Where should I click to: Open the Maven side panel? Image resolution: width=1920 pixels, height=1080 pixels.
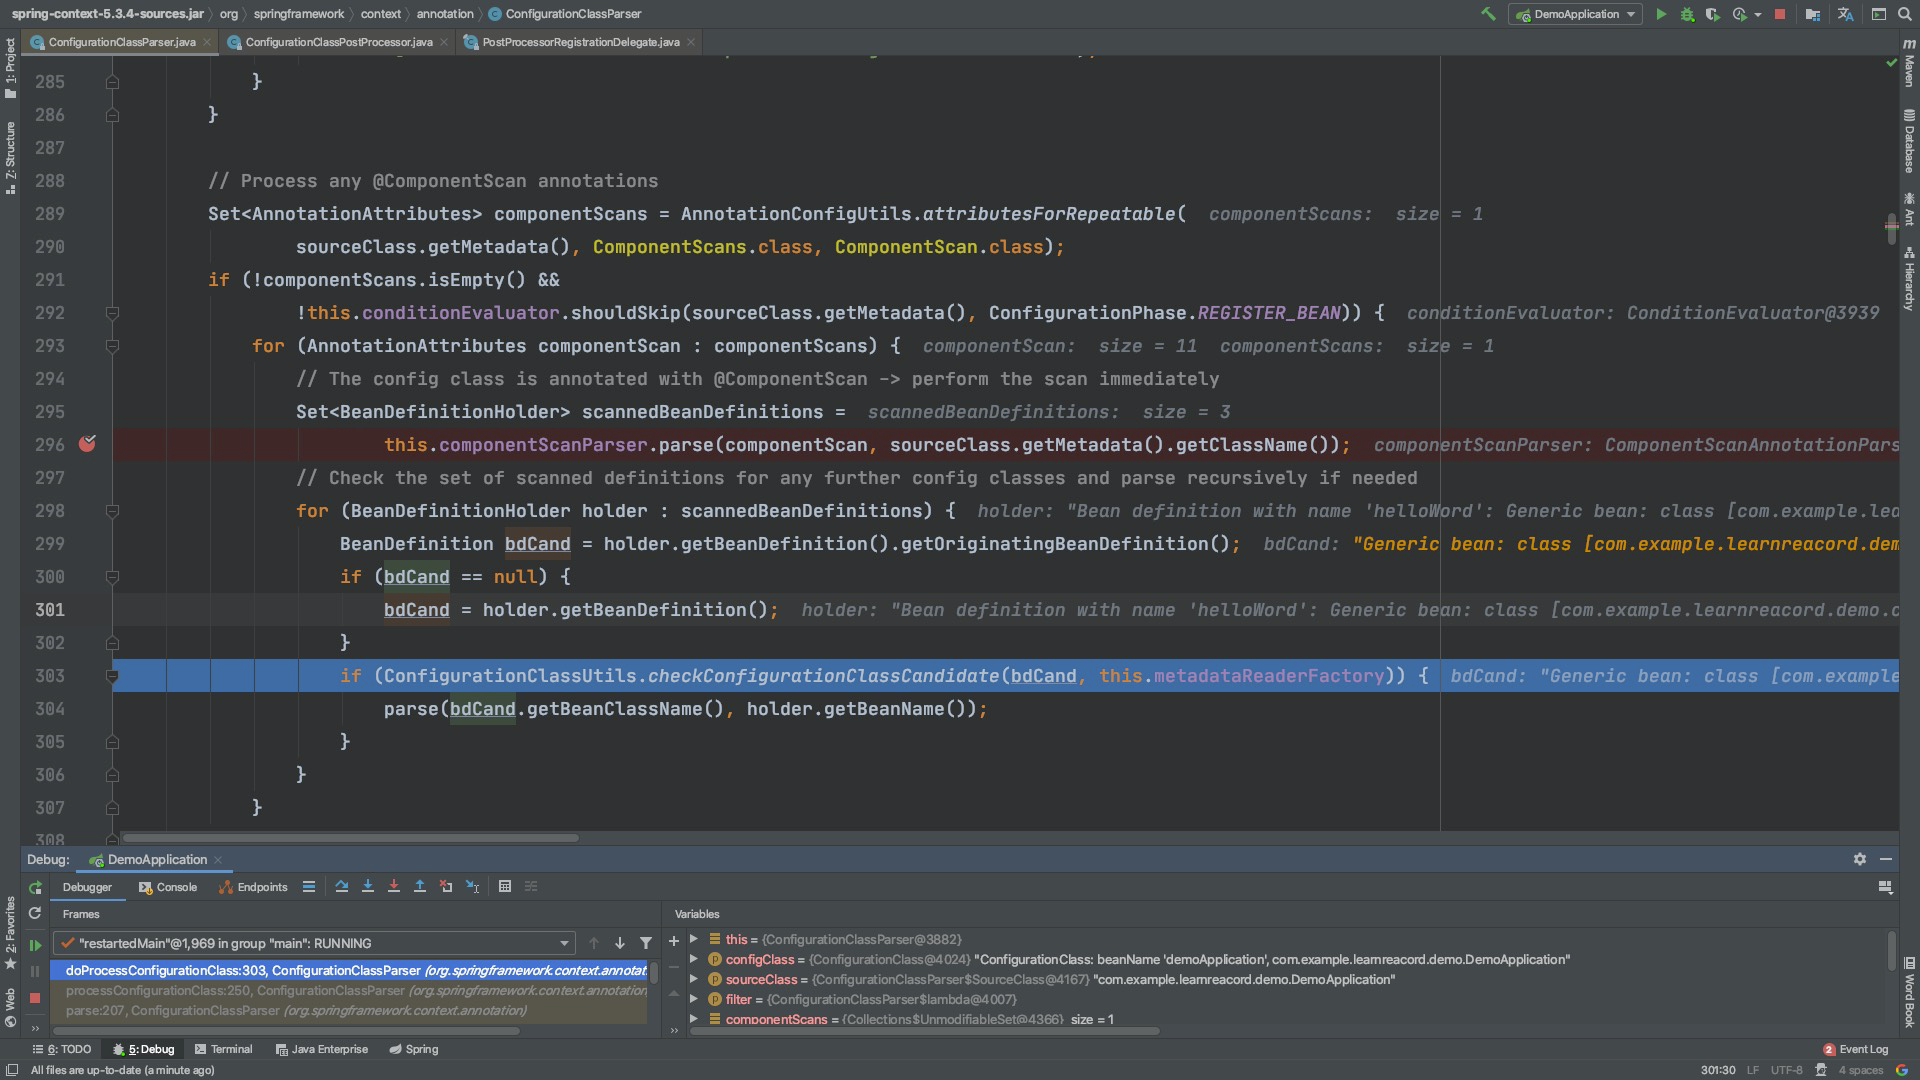[x=1909, y=64]
